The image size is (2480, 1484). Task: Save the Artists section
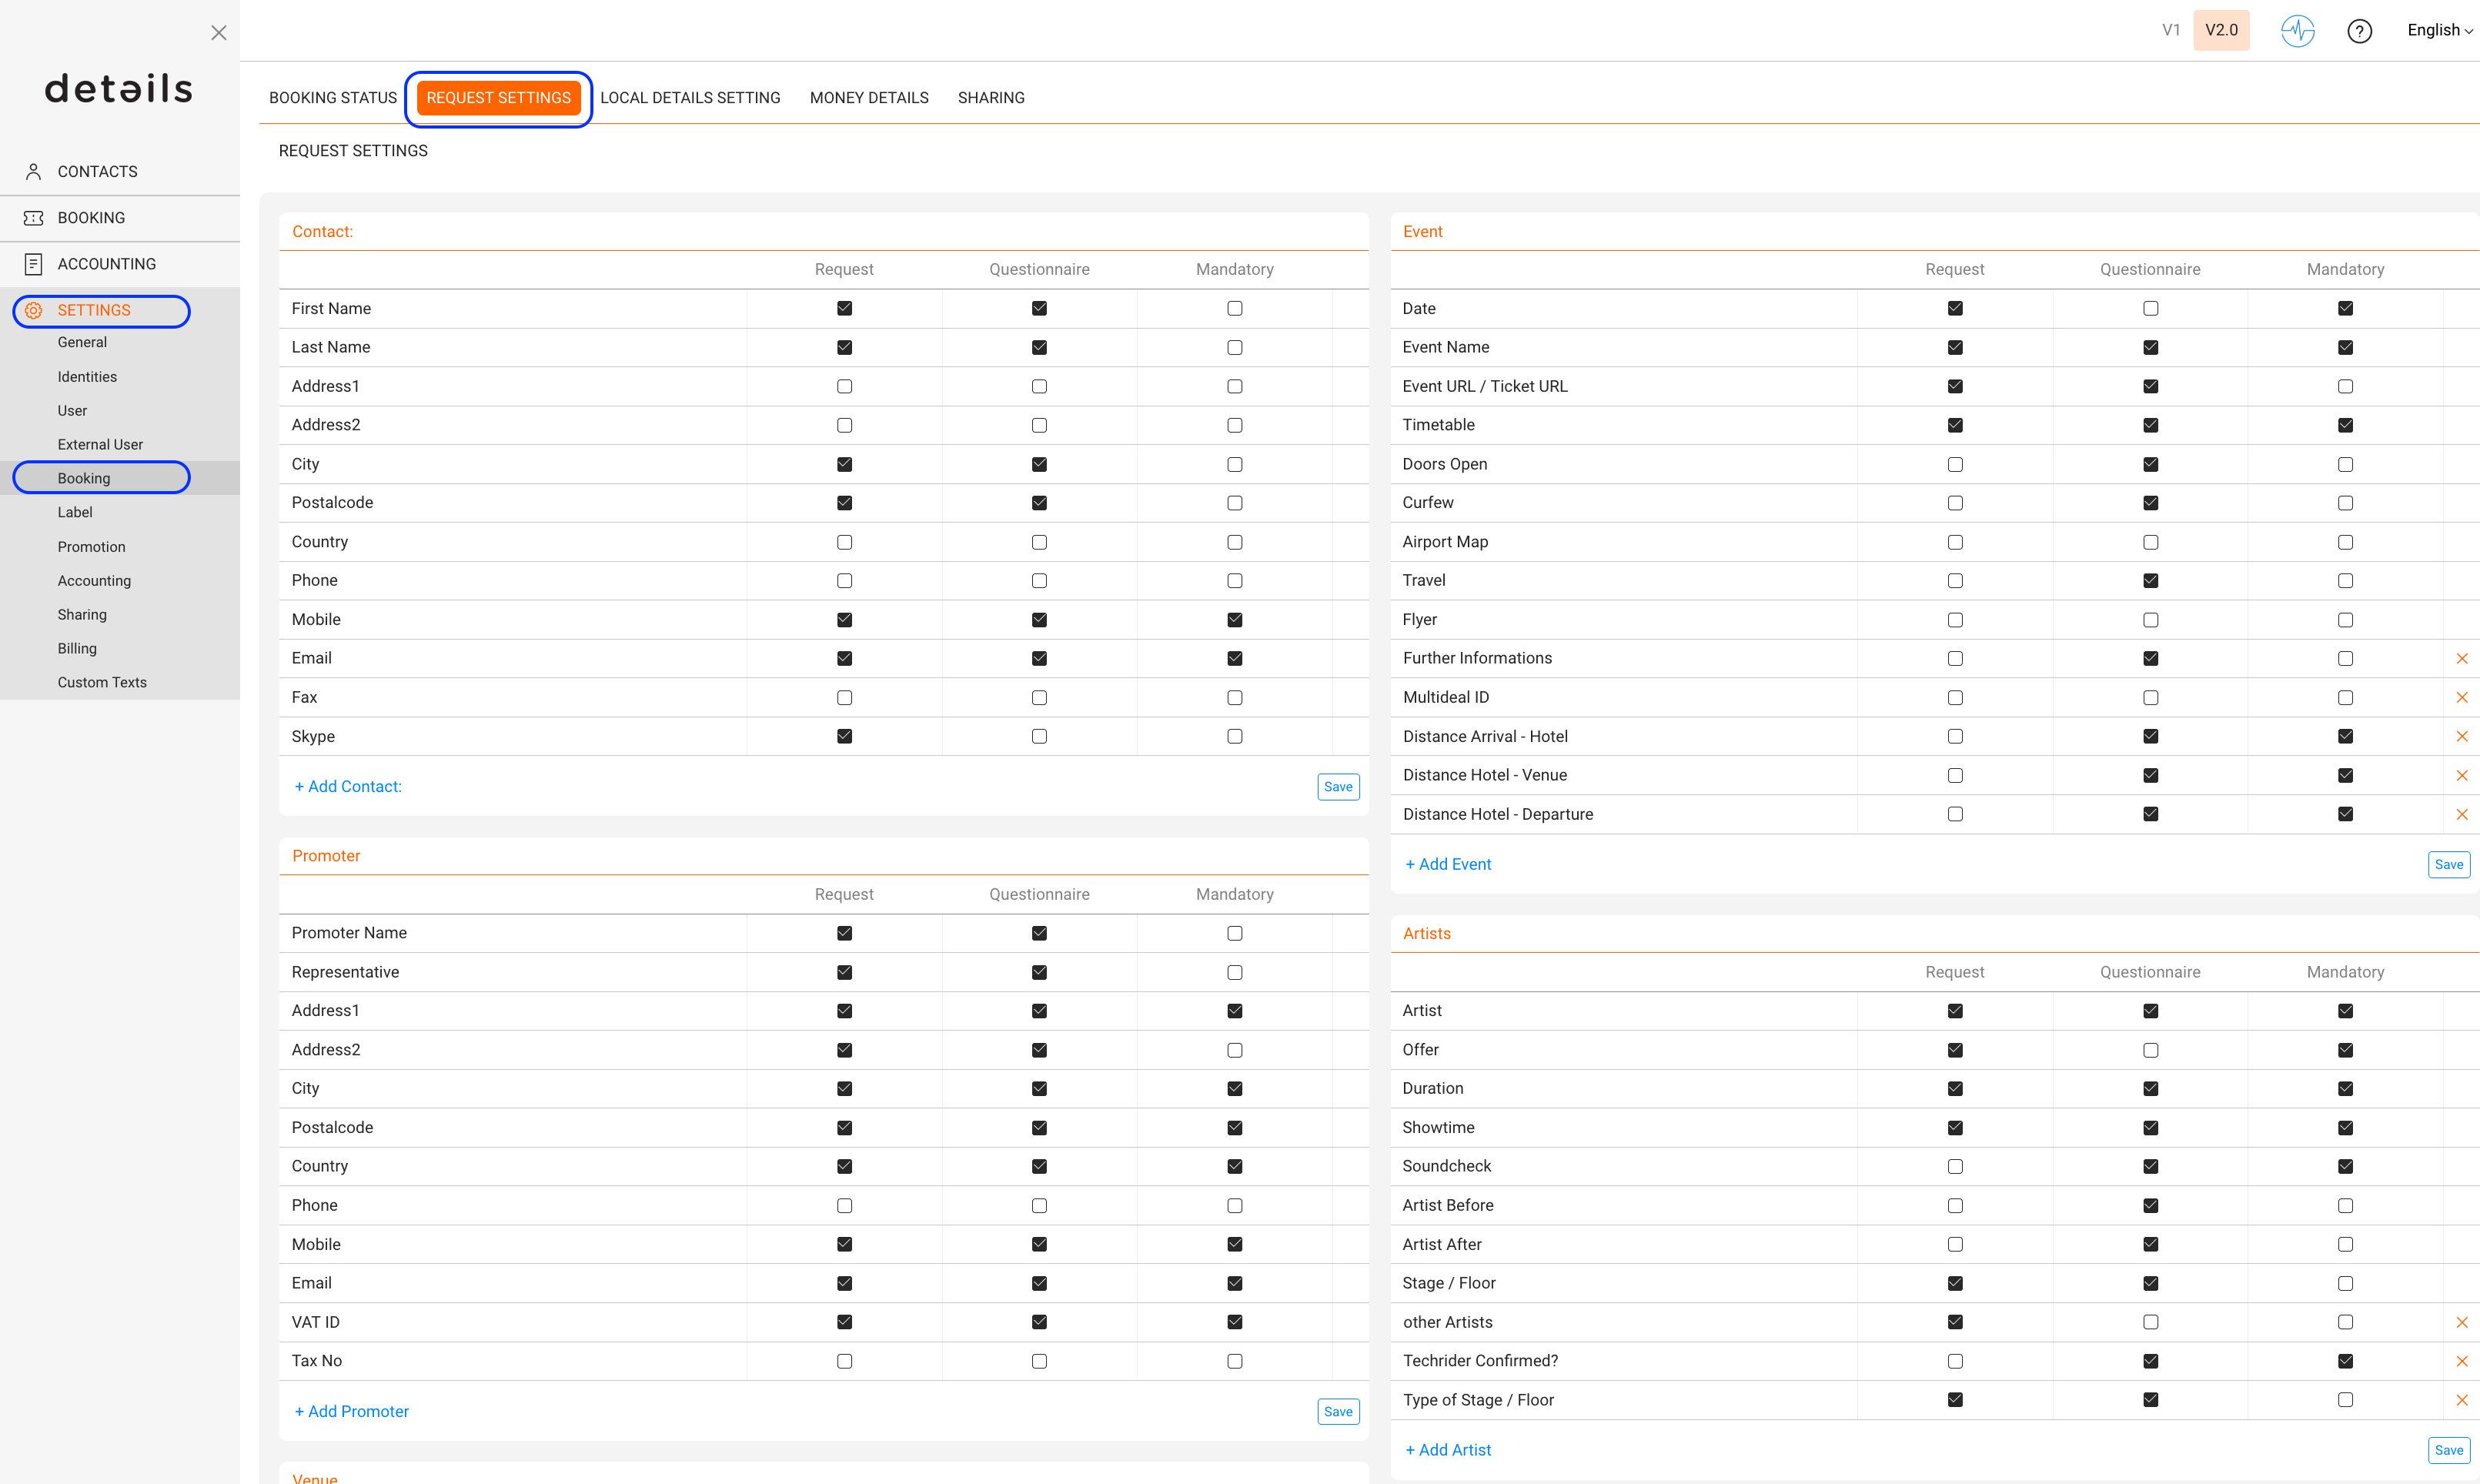(2449, 1450)
